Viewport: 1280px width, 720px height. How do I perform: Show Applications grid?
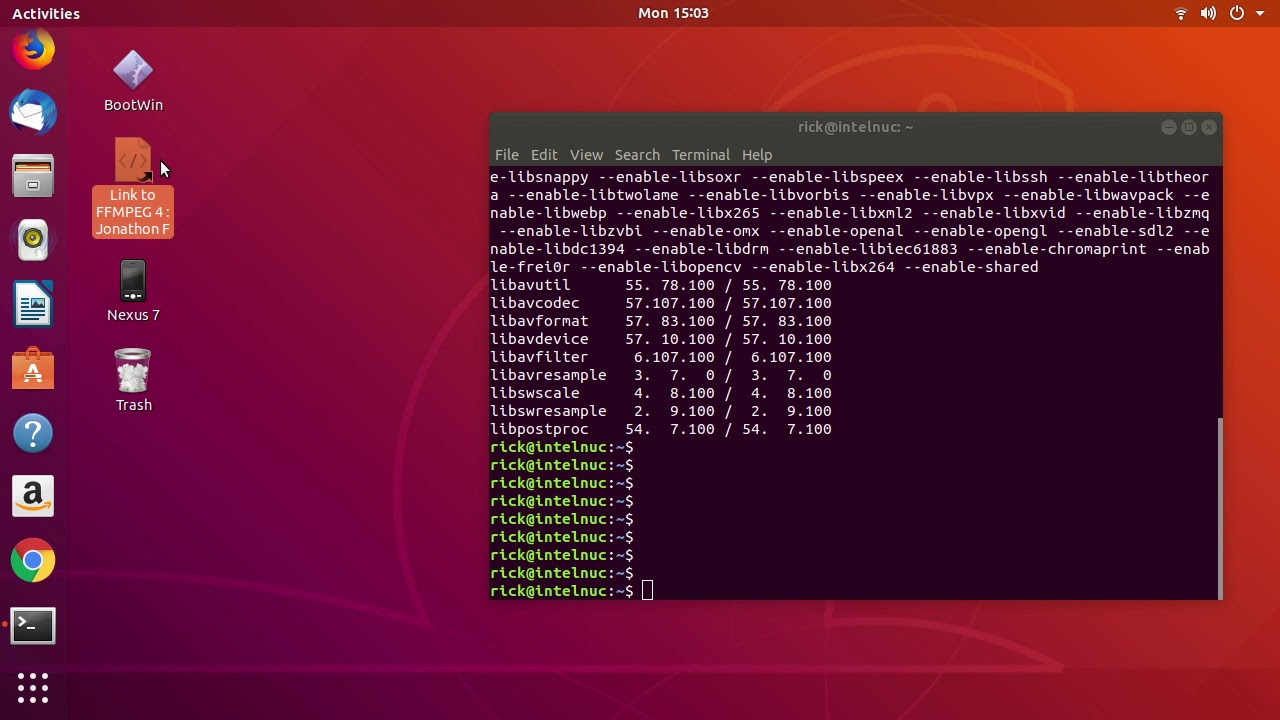(33, 687)
